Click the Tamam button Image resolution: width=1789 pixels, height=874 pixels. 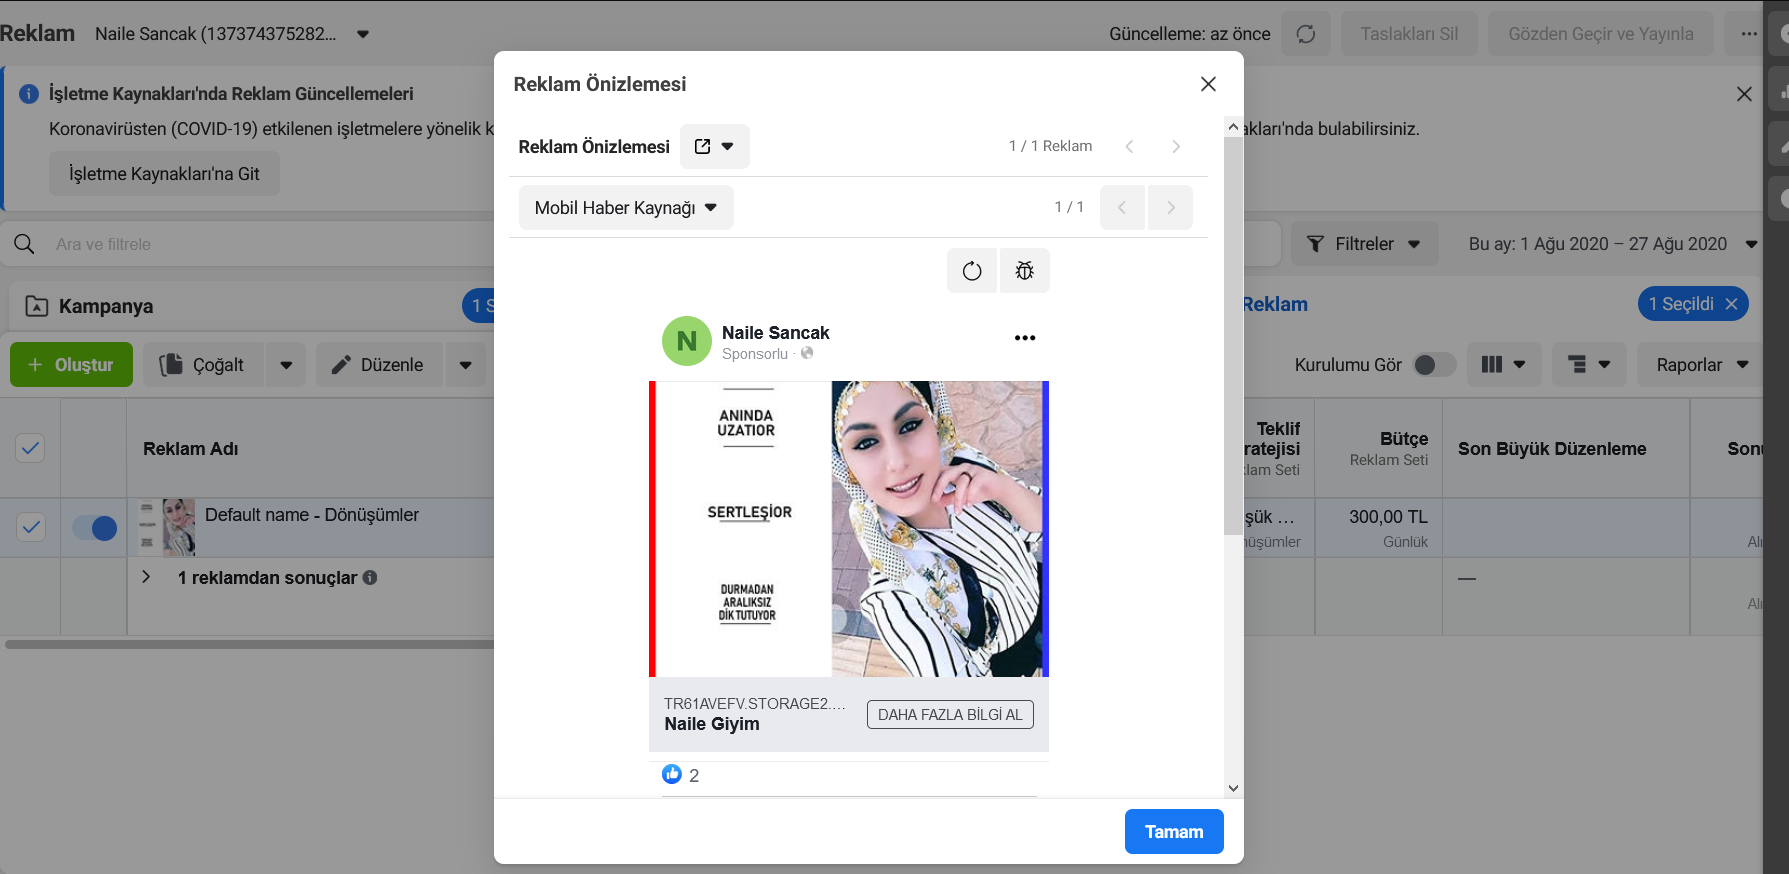(1174, 832)
